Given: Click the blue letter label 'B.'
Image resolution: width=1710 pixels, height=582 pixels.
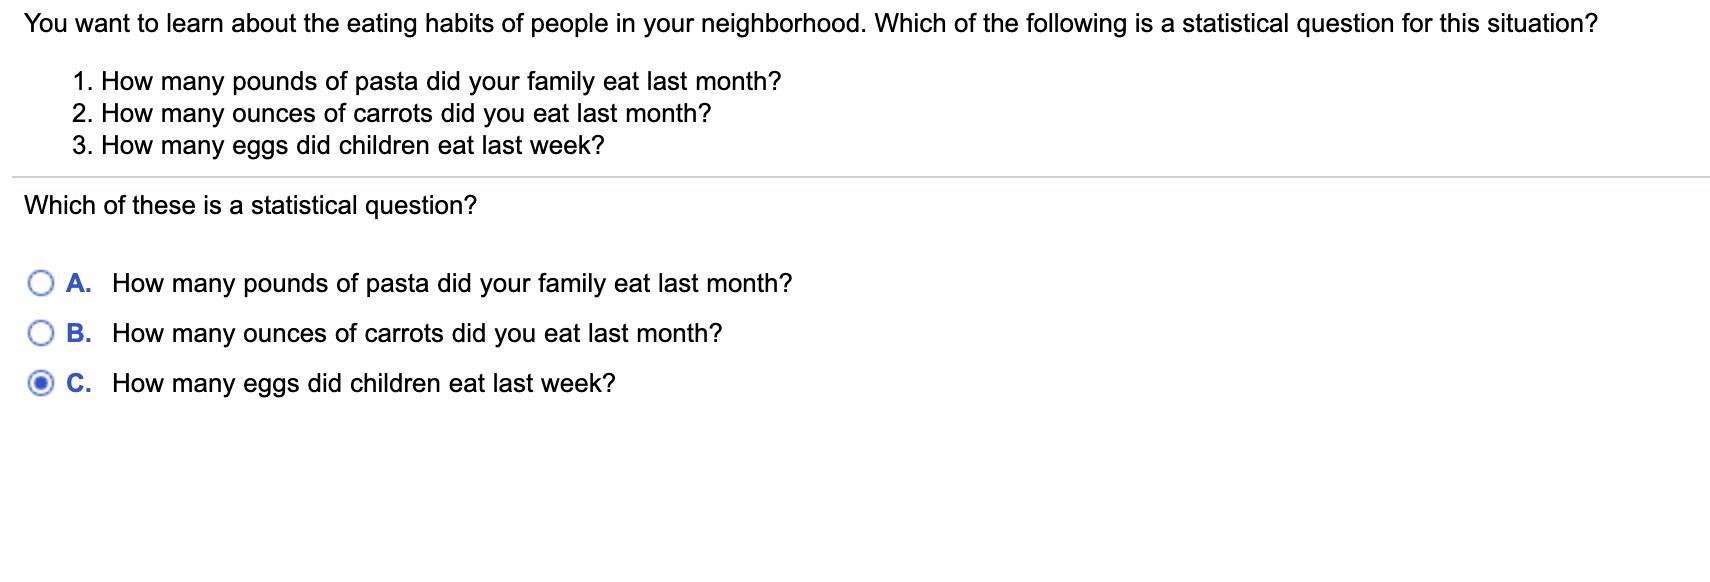Looking at the screenshot, I should (x=79, y=334).
